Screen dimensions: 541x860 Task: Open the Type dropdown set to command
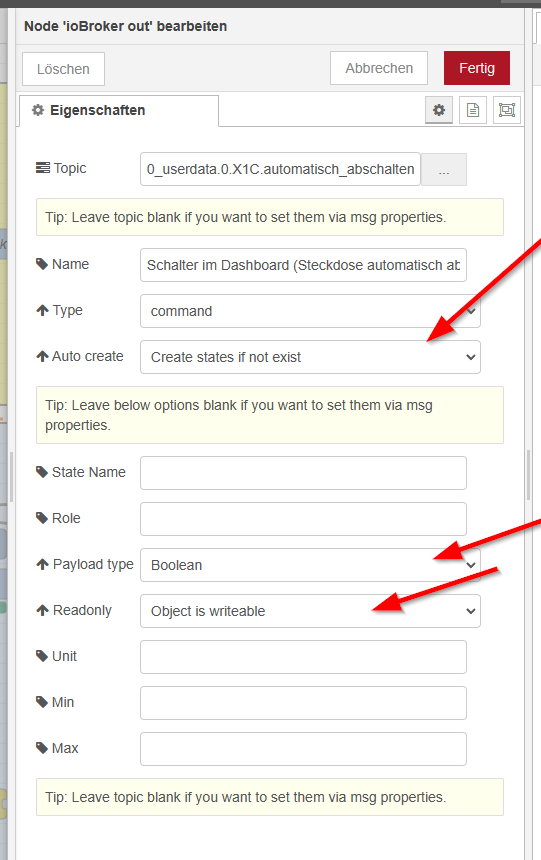click(311, 311)
